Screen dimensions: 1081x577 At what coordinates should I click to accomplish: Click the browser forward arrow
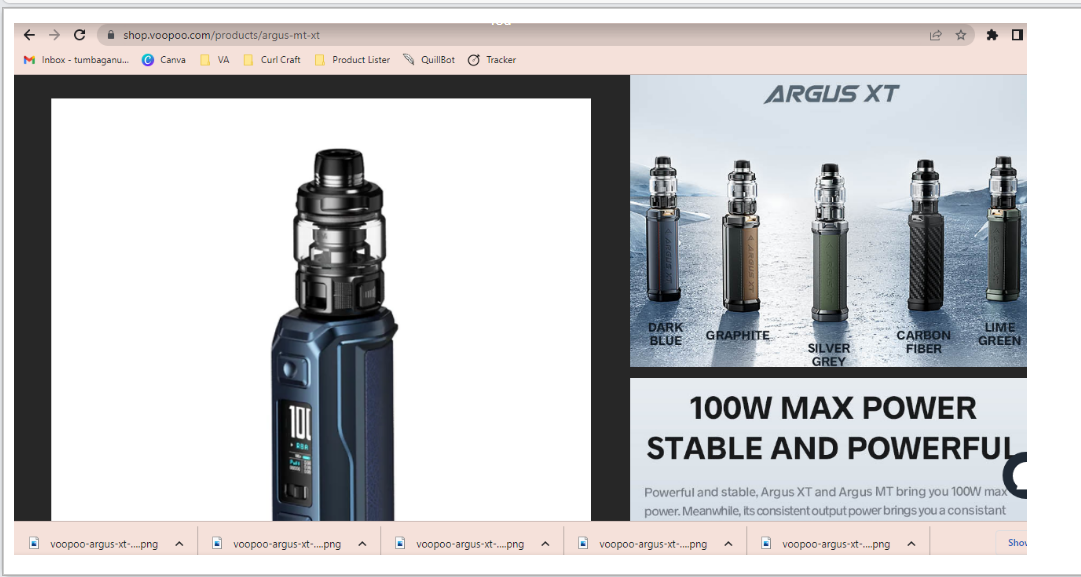point(54,35)
